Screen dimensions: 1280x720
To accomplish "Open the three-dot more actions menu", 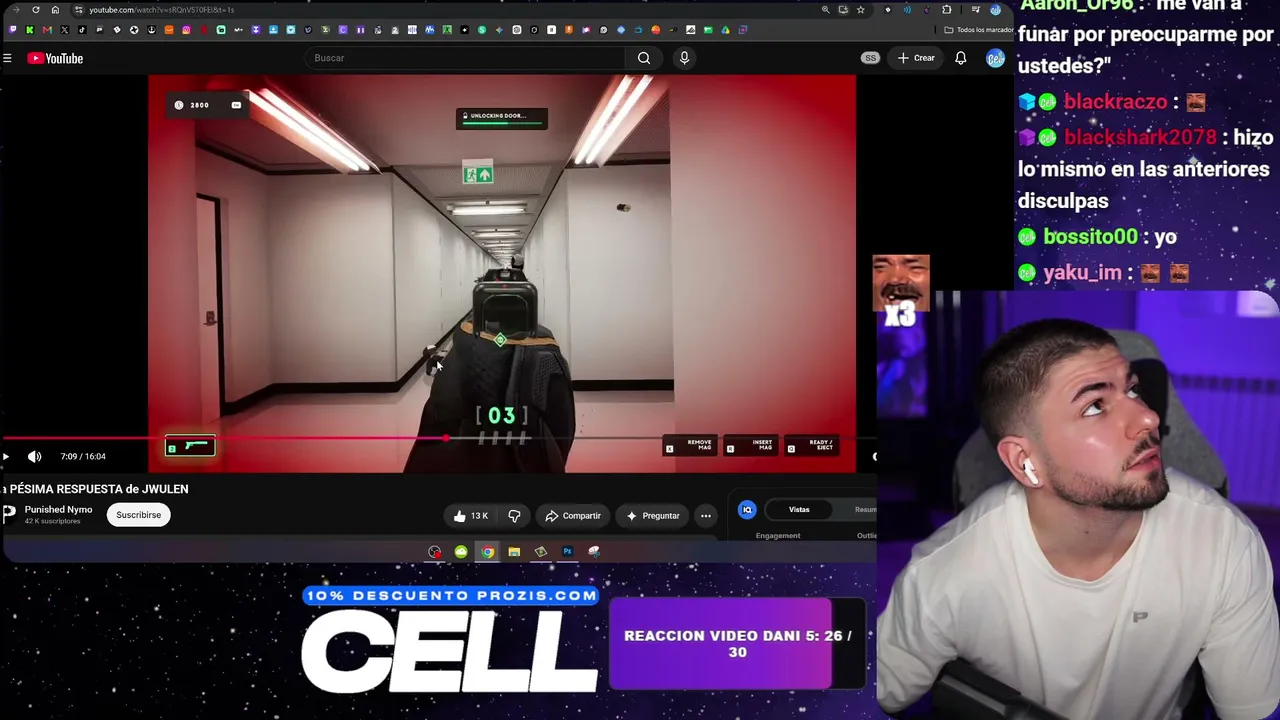I will pyautogui.click(x=706, y=516).
